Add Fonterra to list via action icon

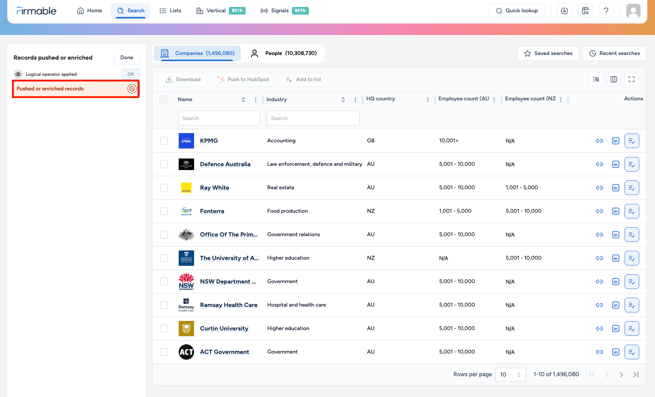pos(632,211)
